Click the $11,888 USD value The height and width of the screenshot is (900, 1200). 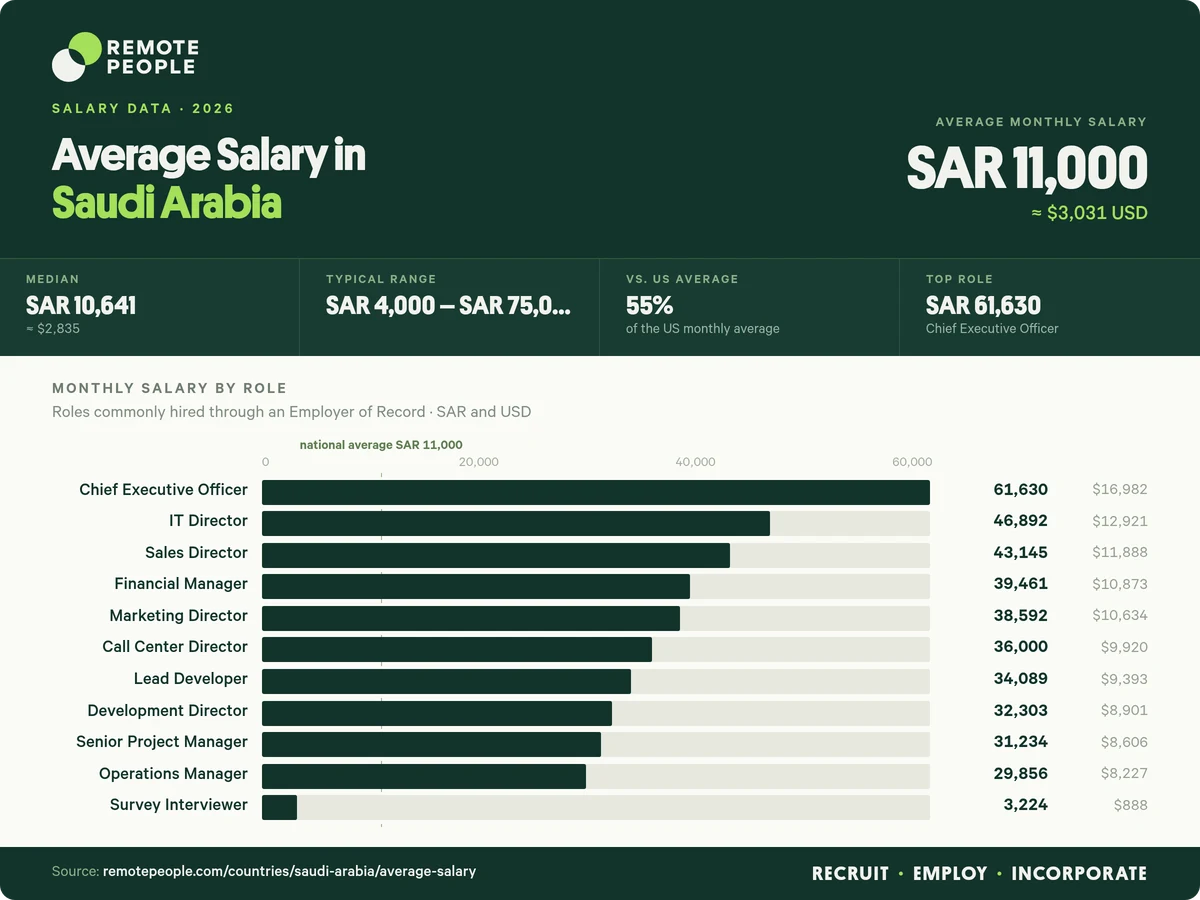tap(1120, 552)
